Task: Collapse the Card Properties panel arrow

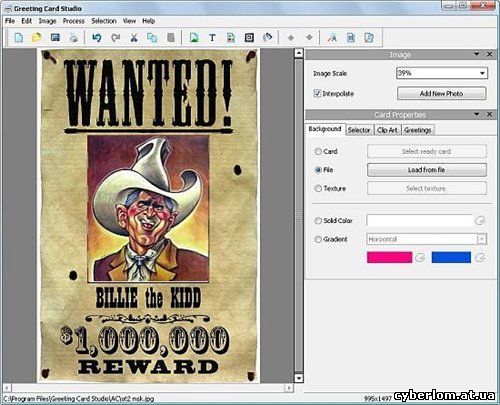Action: (x=476, y=114)
